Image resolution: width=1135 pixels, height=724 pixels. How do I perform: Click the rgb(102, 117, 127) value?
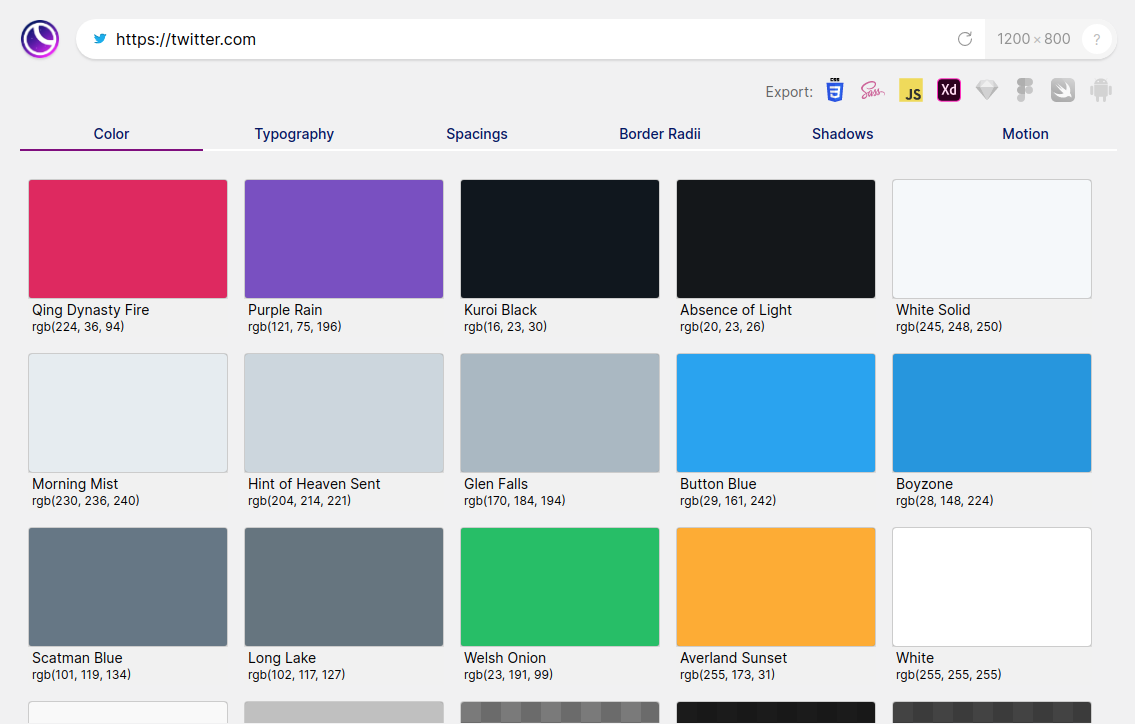296,674
